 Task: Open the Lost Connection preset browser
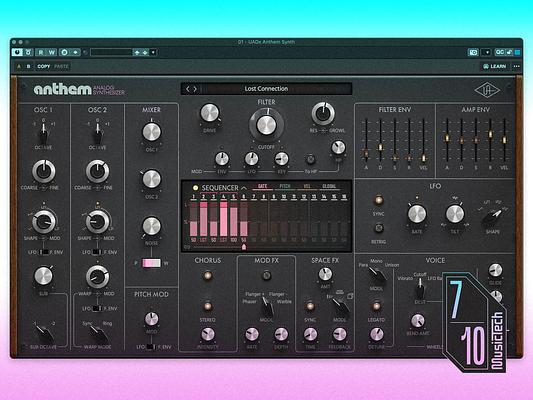pos(266,89)
